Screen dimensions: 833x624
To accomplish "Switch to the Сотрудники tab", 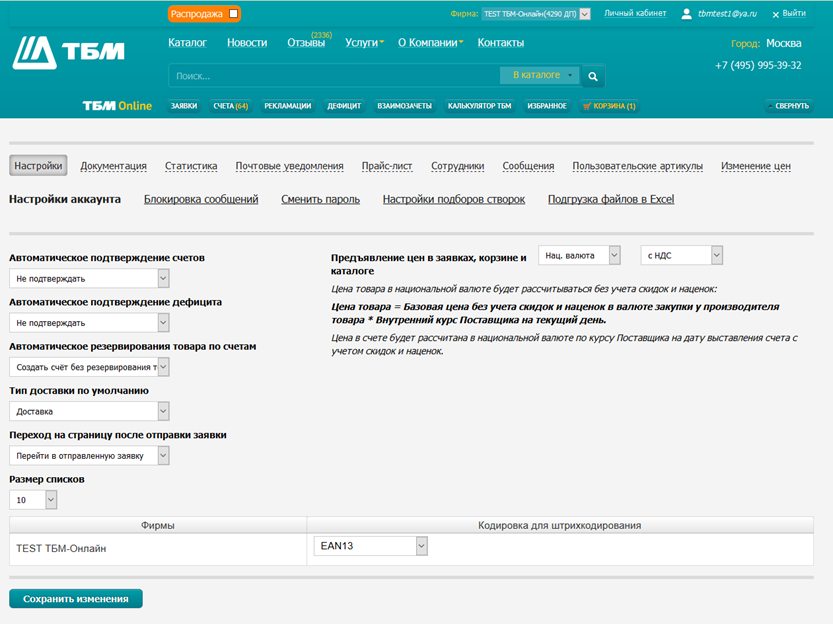I will [457, 166].
